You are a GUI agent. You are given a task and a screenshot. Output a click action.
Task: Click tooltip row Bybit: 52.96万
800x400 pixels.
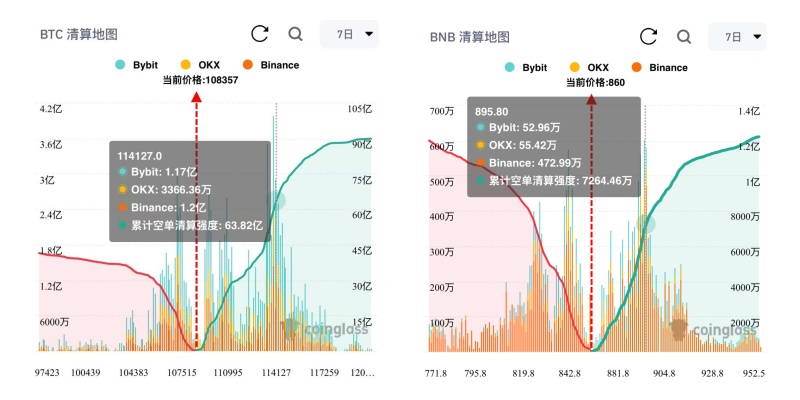pyautogui.click(x=517, y=128)
